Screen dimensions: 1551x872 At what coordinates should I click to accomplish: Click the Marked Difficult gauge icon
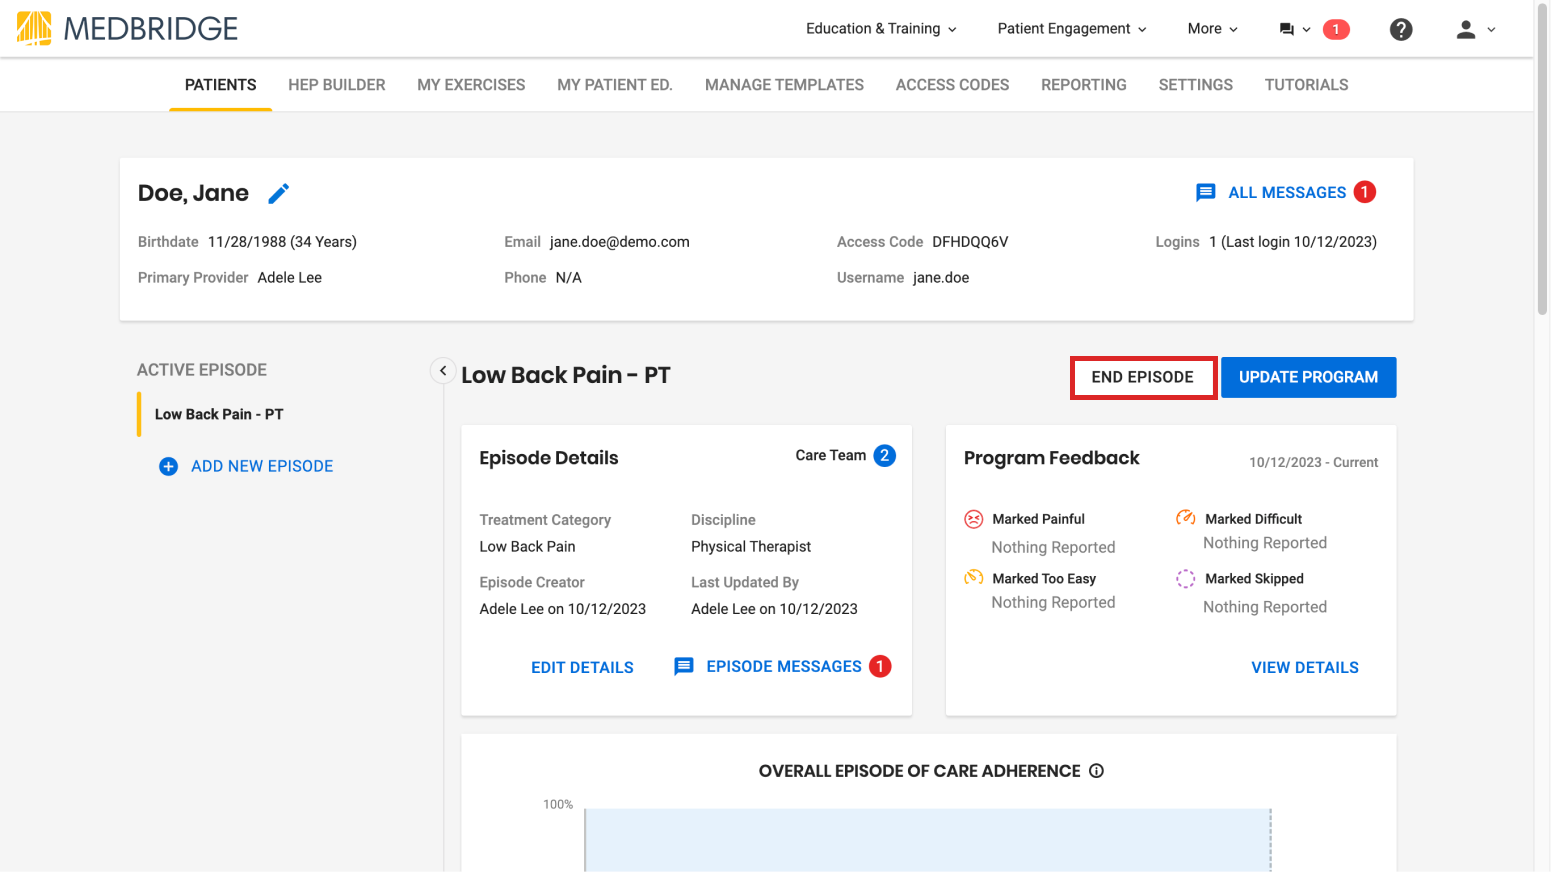click(x=1186, y=518)
